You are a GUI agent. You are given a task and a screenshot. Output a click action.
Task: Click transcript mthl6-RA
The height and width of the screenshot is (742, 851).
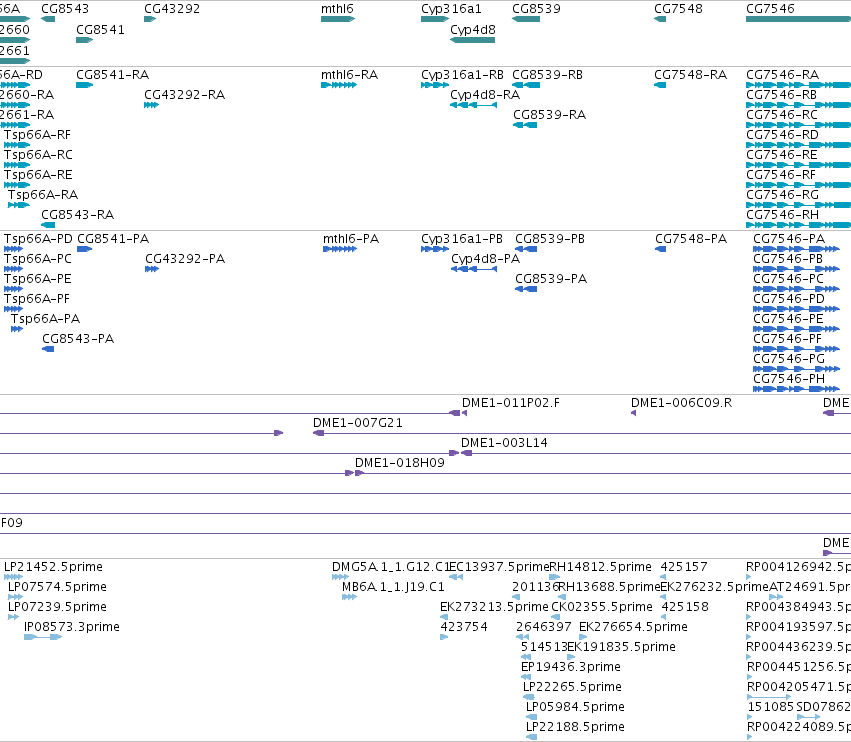coord(350,75)
